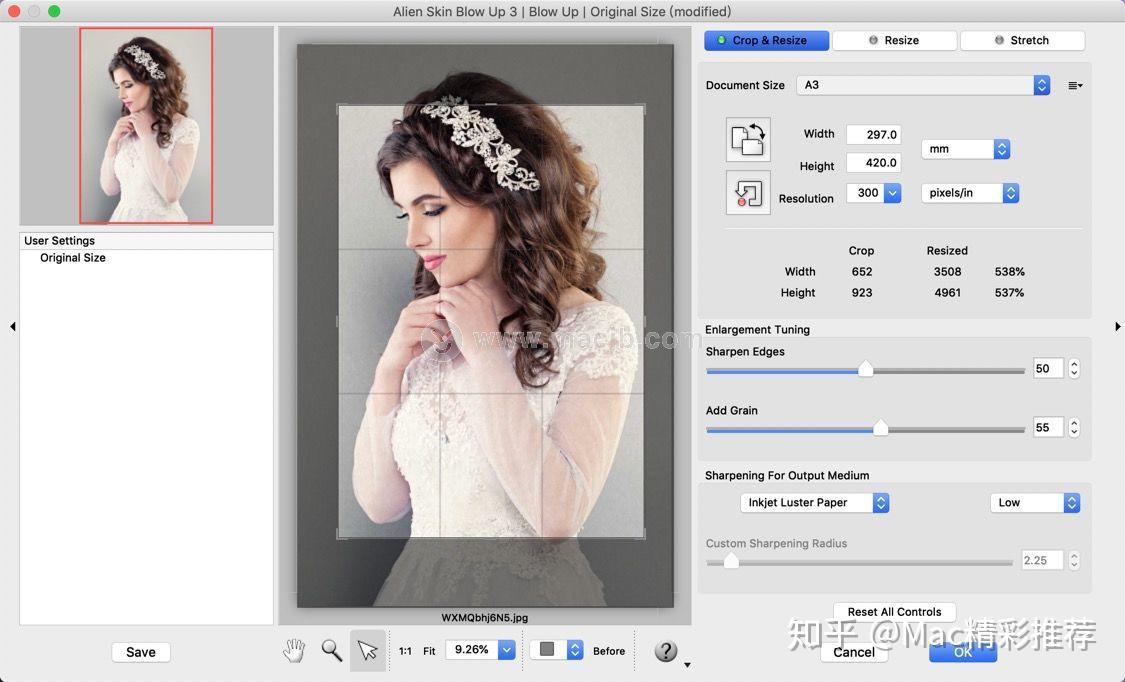The height and width of the screenshot is (682, 1125).
Task: Open the Document Size presets menu icon
Action: pyautogui.click(x=1075, y=86)
